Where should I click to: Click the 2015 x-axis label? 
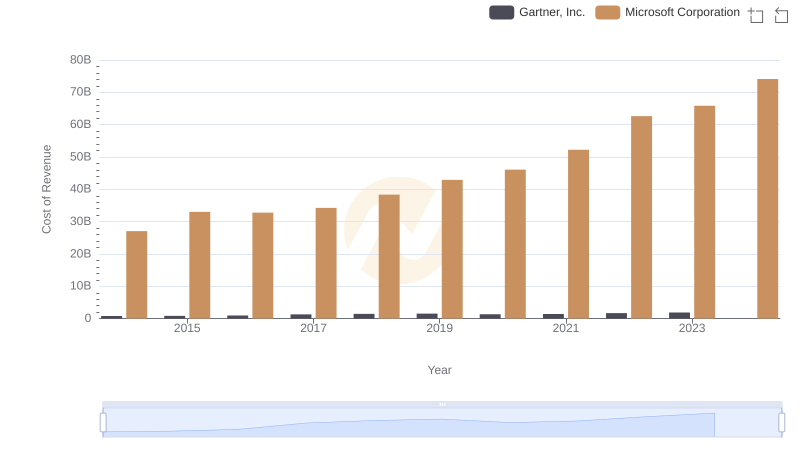pos(187,328)
